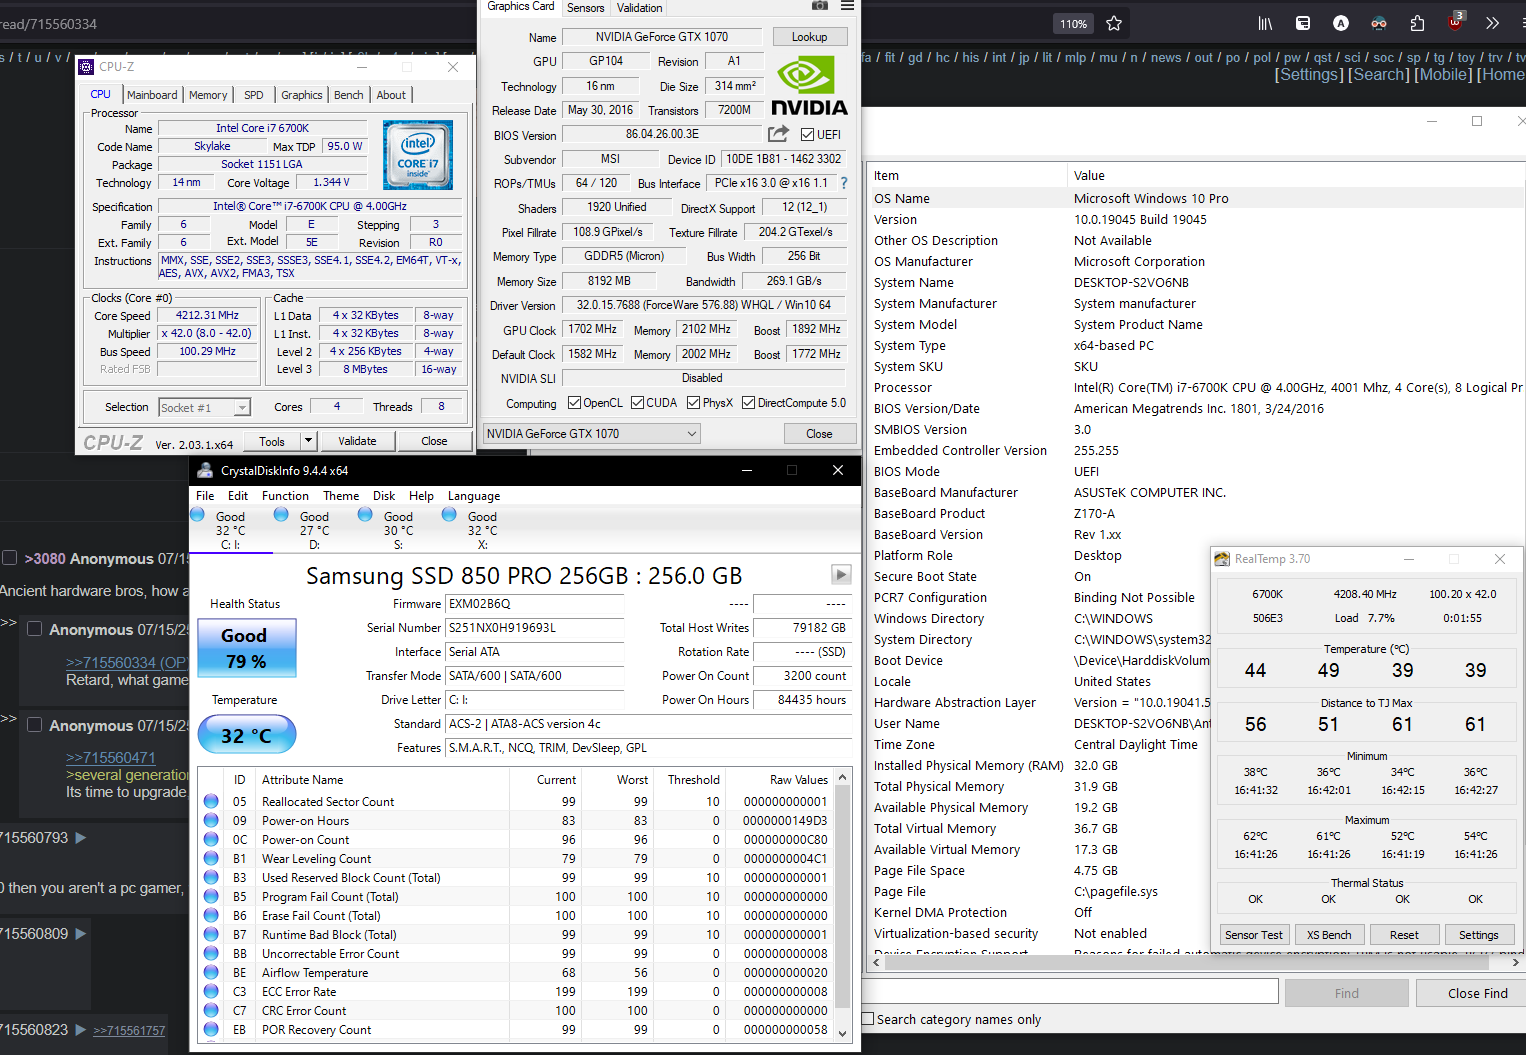
Task: Click the white circled A extension icon
Action: point(1341,23)
